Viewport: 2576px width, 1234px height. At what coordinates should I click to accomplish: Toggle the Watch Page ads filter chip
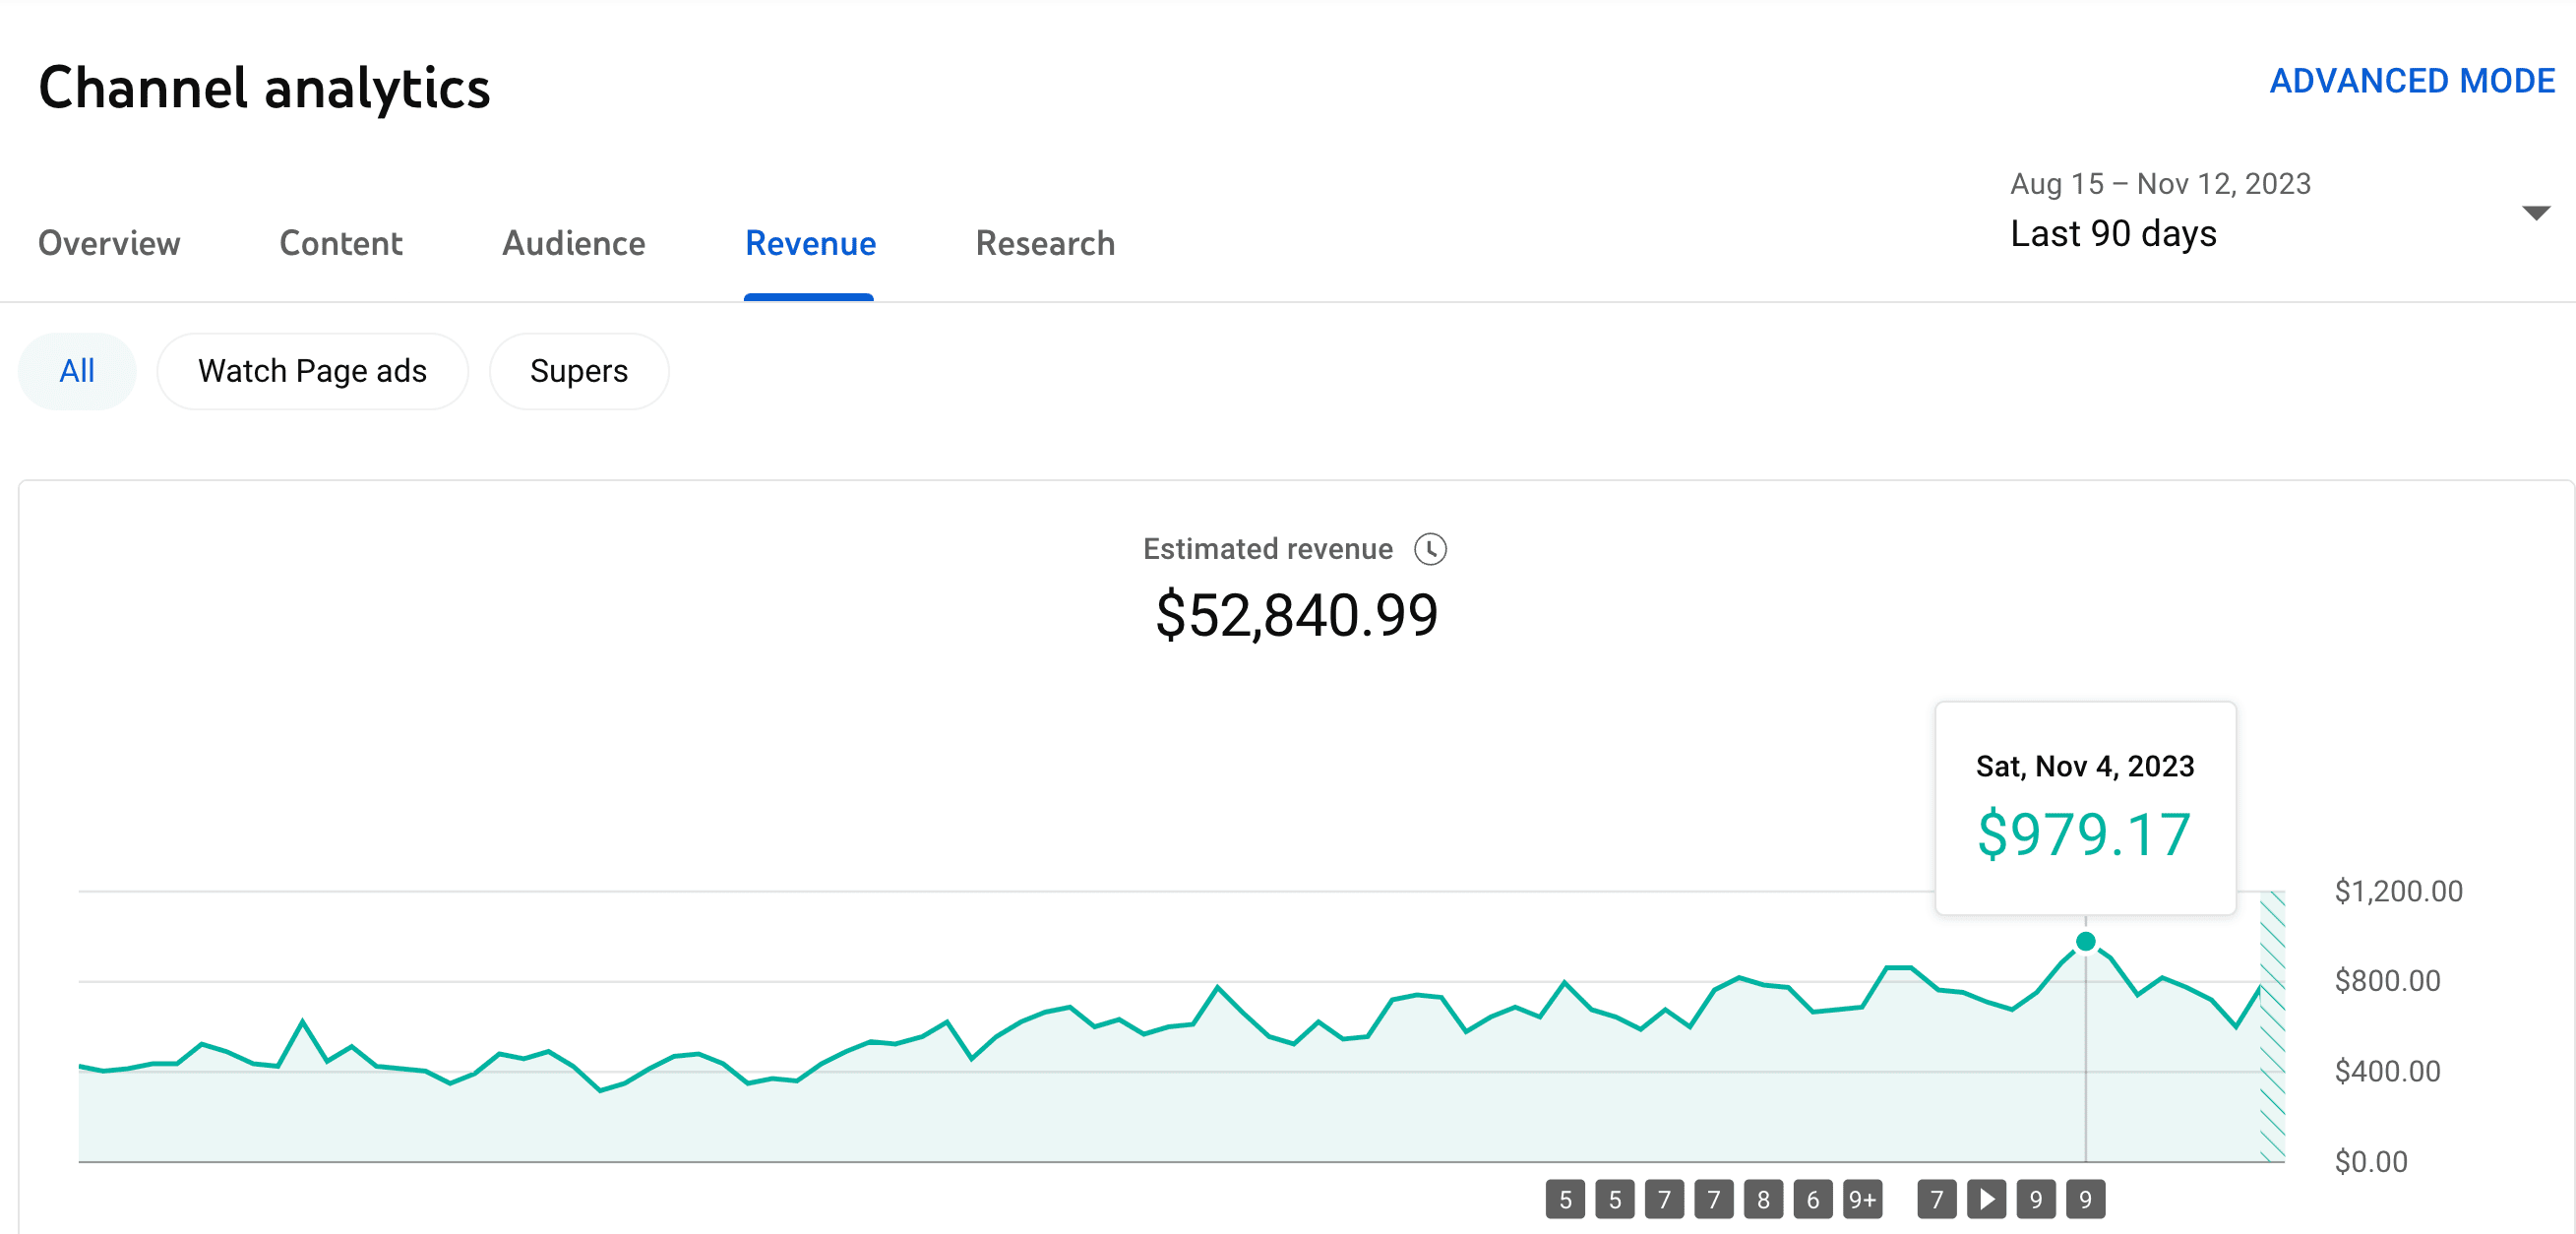click(x=312, y=371)
